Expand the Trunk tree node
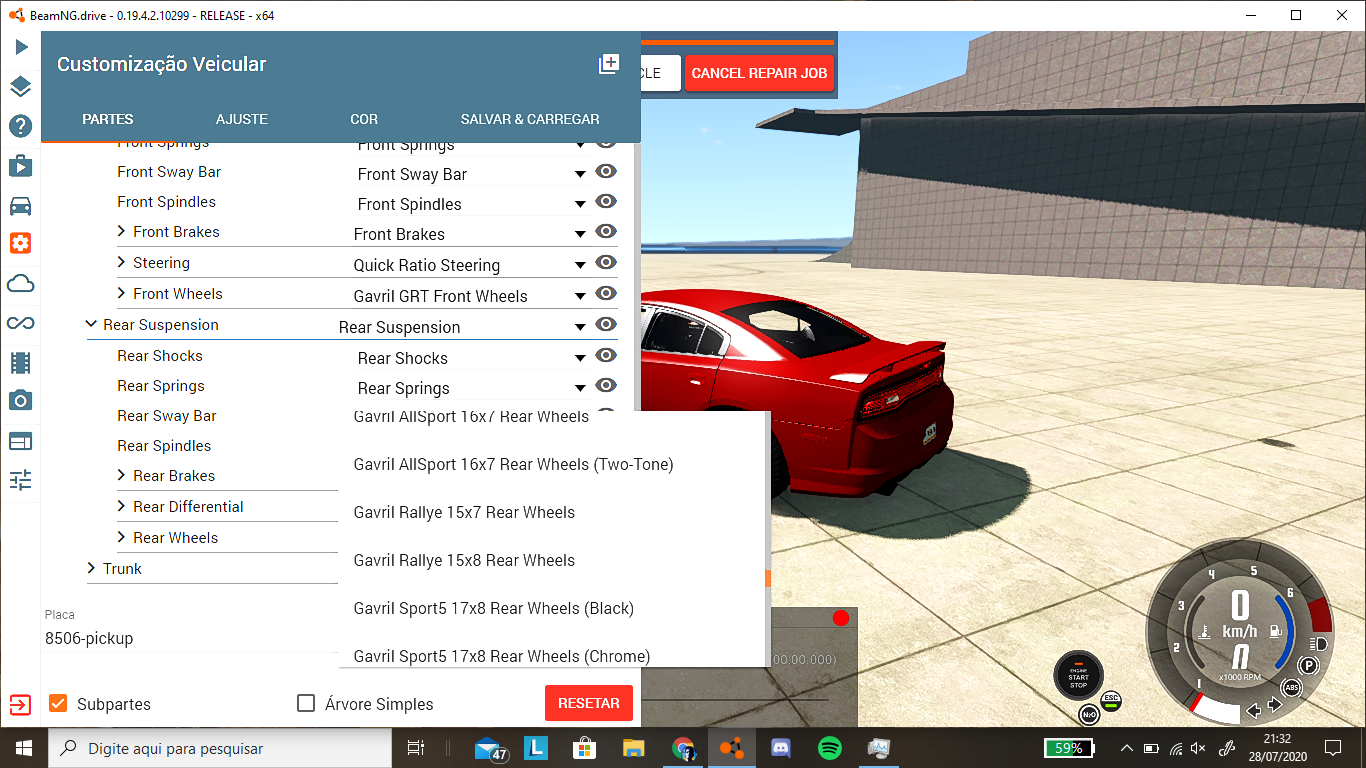Image resolution: width=1366 pixels, height=768 pixels. [x=91, y=569]
